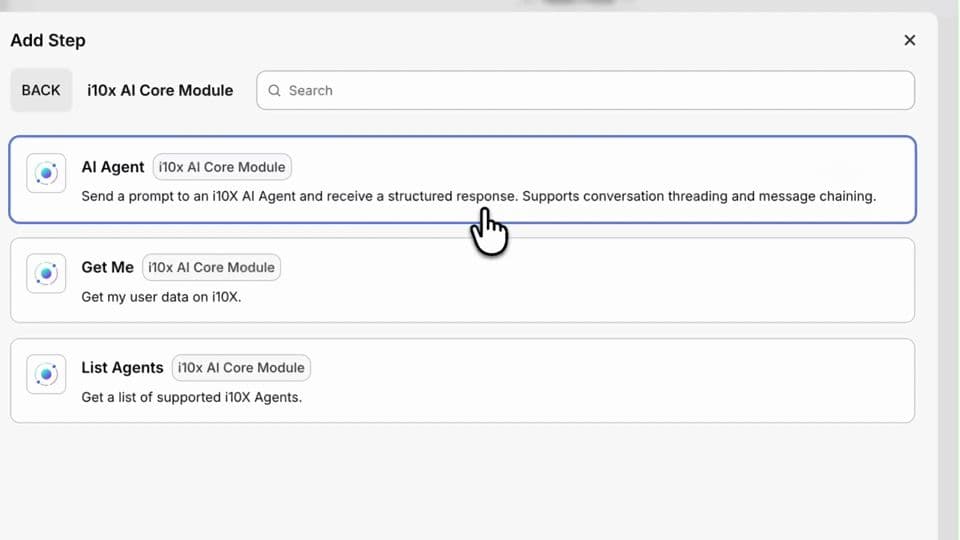Click the AI Agent description about structured response
This screenshot has width=960, height=540.
pos(478,196)
